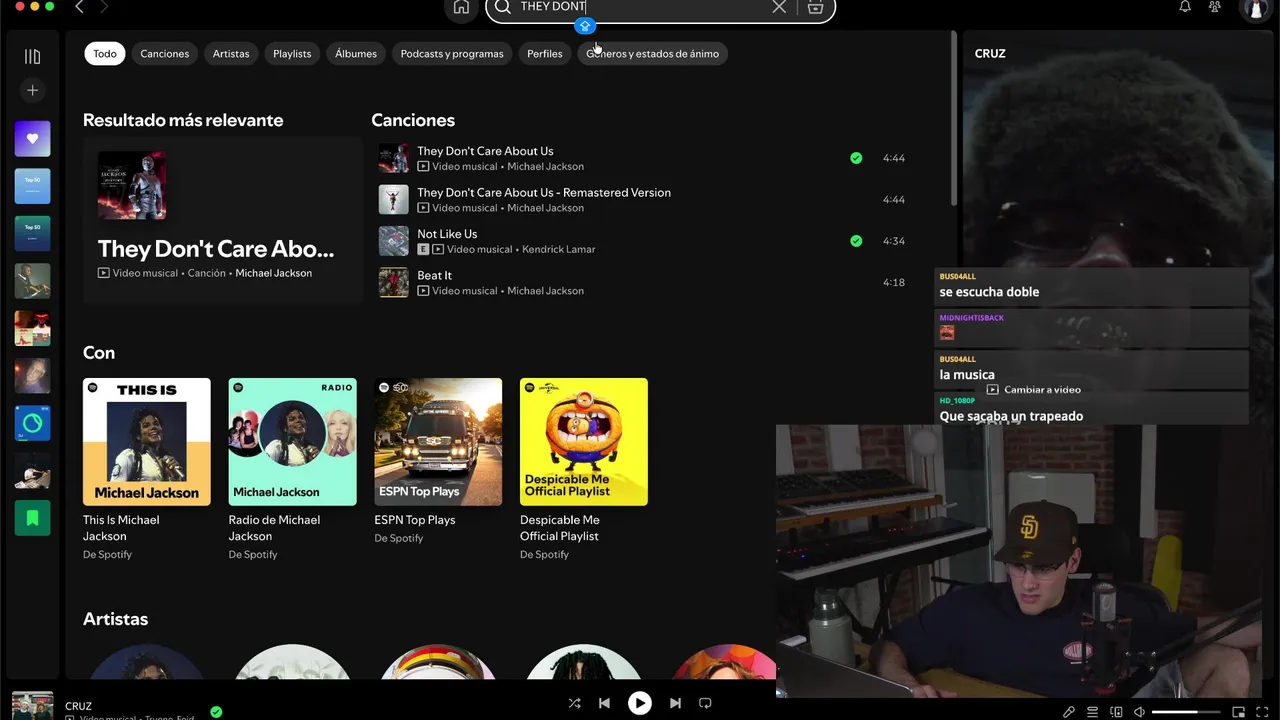
Task: Play Beat It song row
Action: pos(642,283)
